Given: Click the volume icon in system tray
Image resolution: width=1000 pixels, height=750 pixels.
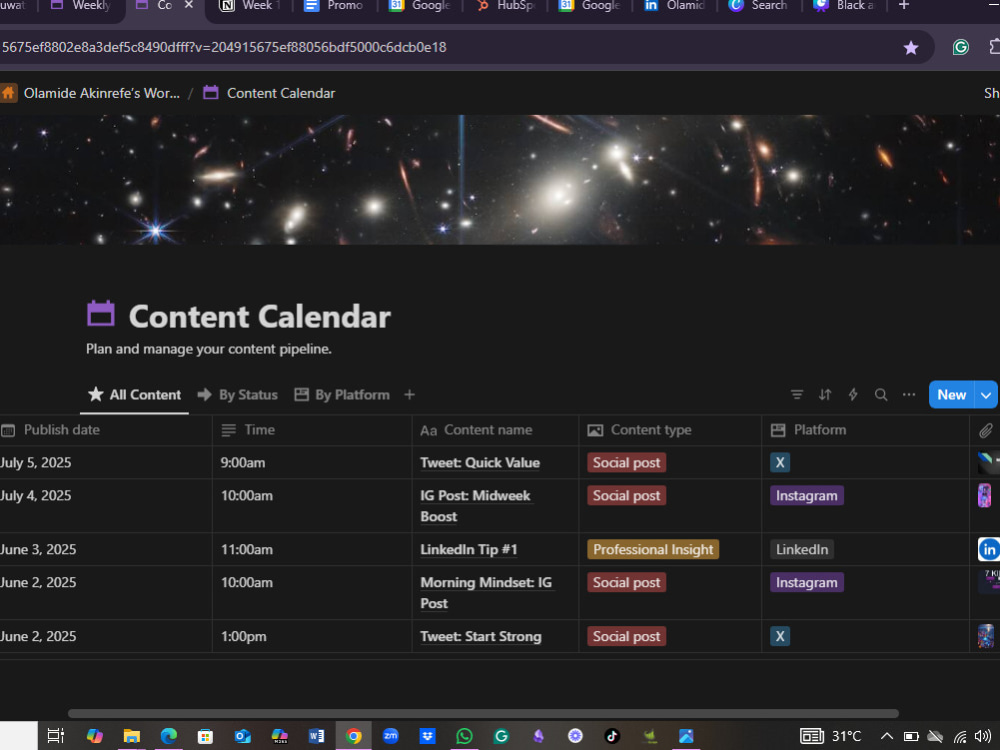Looking at the screenshot, I should pyautogui.click(x=983, y=737).
